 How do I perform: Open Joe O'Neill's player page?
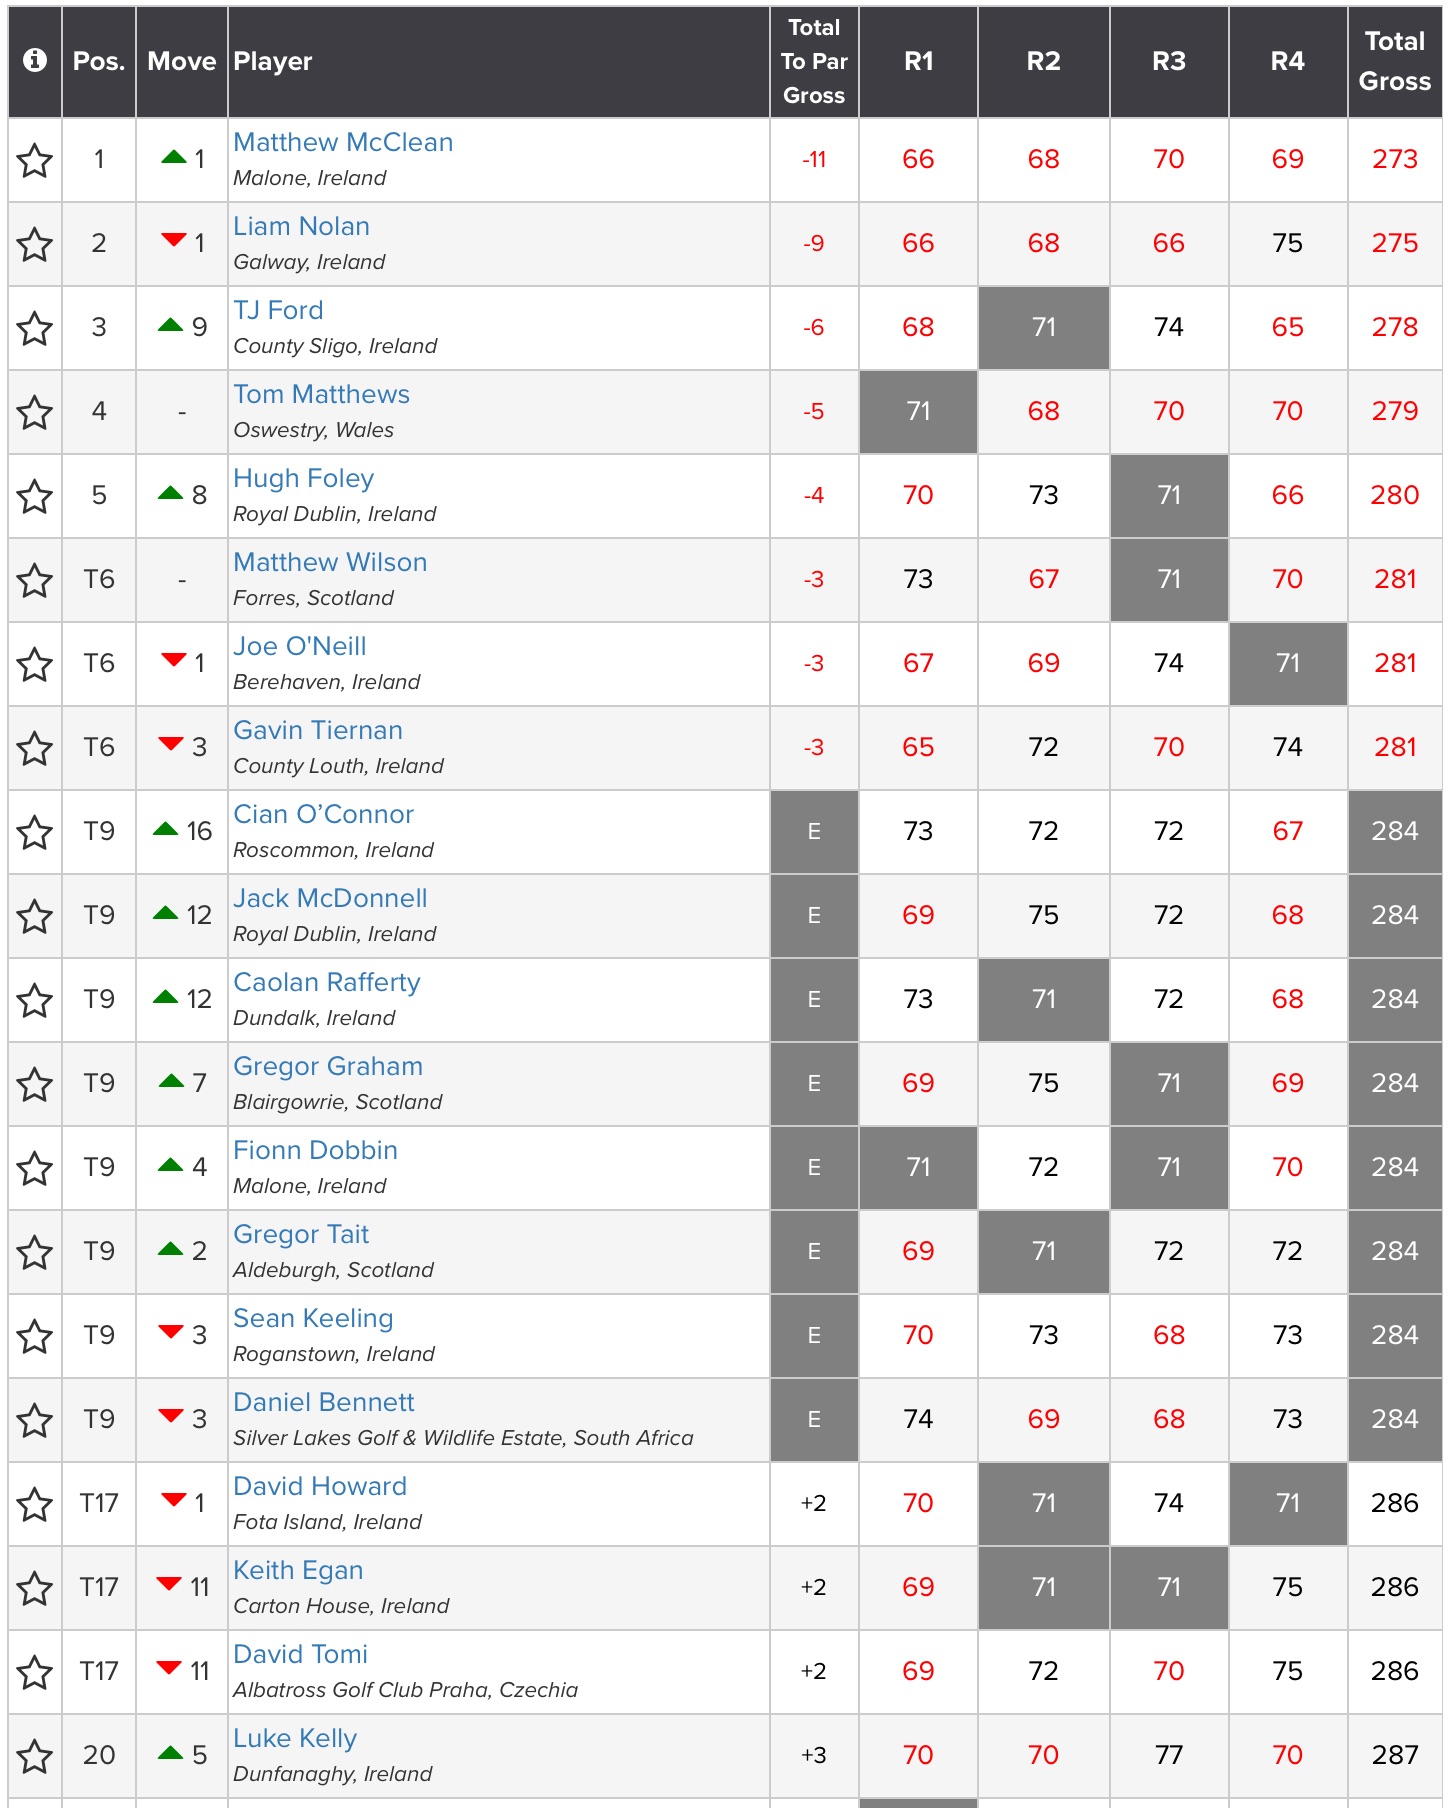click(299, 647)
